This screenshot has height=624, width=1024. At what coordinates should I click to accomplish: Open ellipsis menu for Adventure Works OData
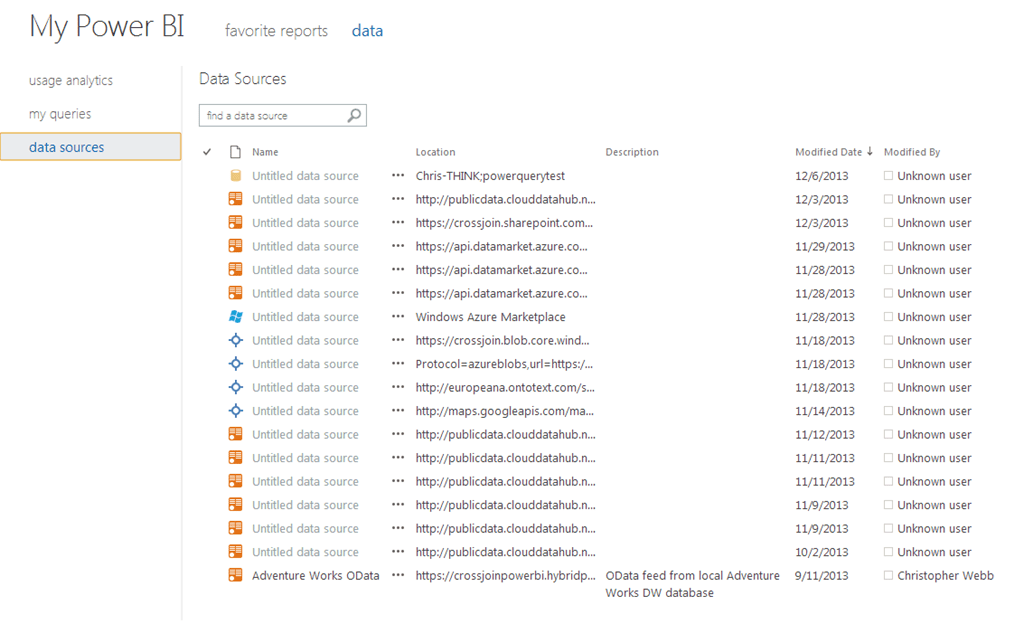(398, 575)
